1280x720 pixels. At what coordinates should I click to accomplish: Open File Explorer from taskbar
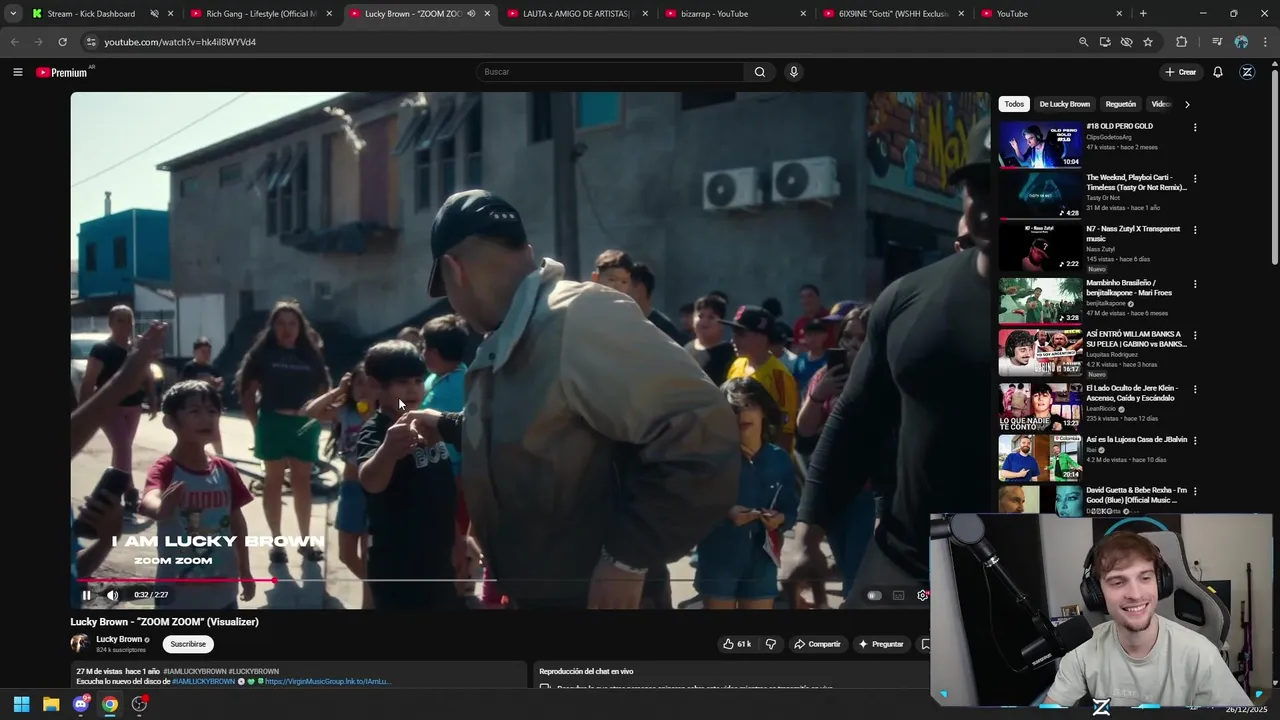pyautogui.click(x=51, y=704)
